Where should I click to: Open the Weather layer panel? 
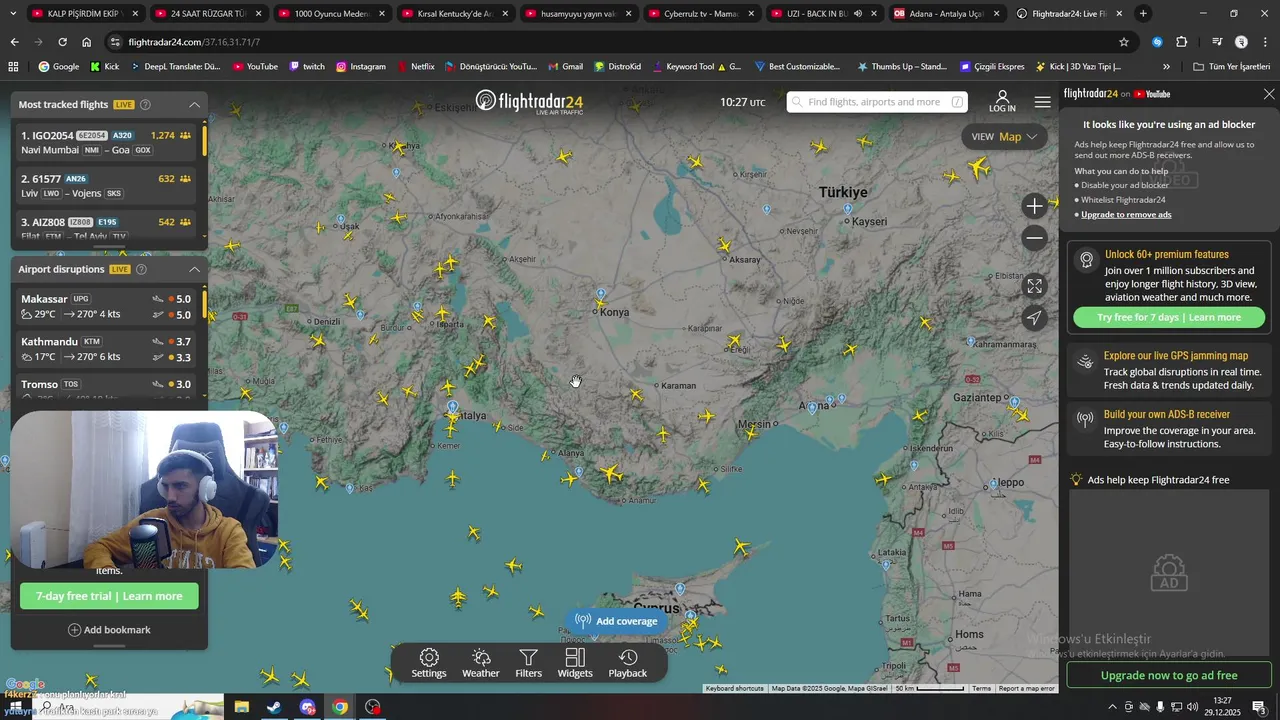481,663
